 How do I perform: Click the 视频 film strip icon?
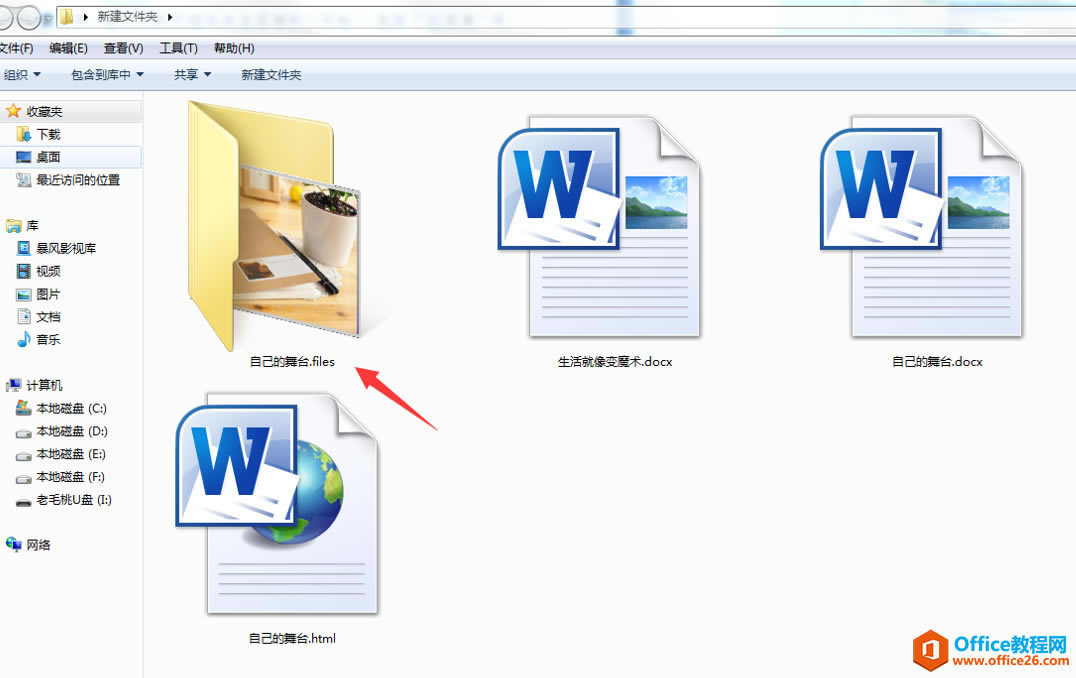pos(23,271)
